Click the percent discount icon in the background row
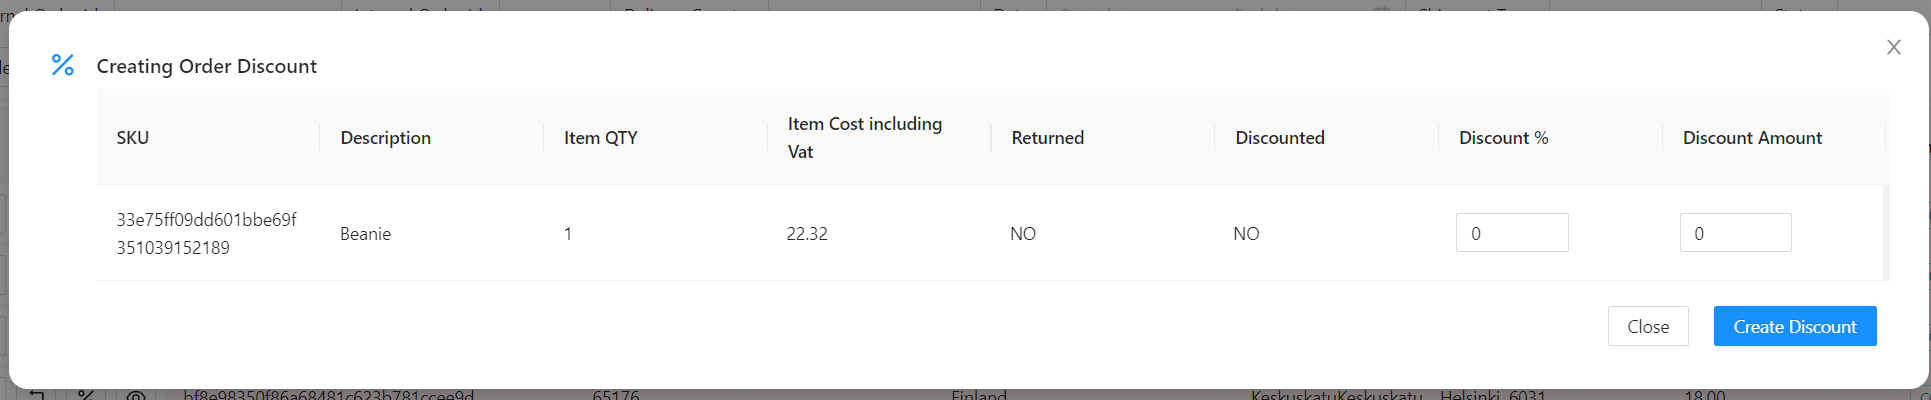1931x400 pixels. (x=86, y=395)
